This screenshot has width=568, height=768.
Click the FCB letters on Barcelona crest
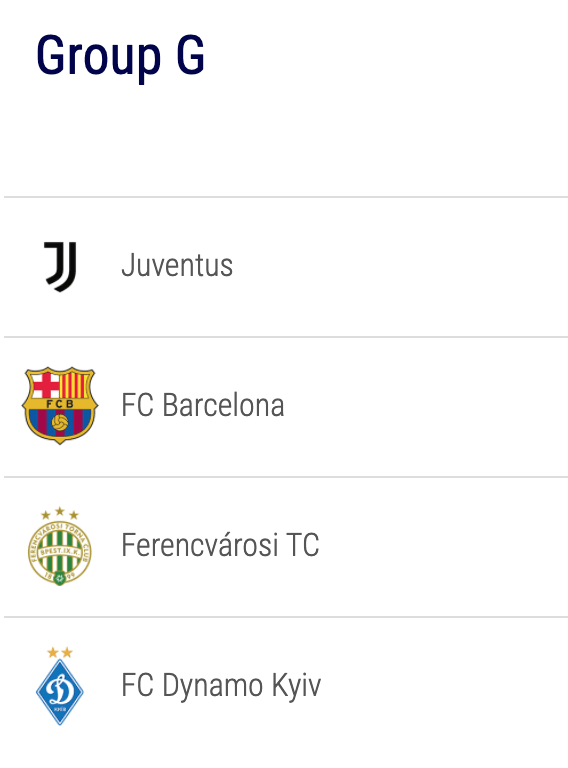[x=60, y=404]
